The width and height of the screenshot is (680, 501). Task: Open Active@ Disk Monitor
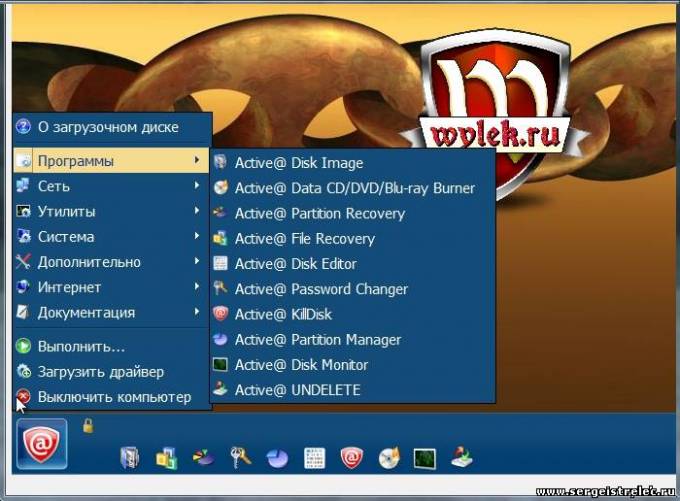click(x=353, y=364)
